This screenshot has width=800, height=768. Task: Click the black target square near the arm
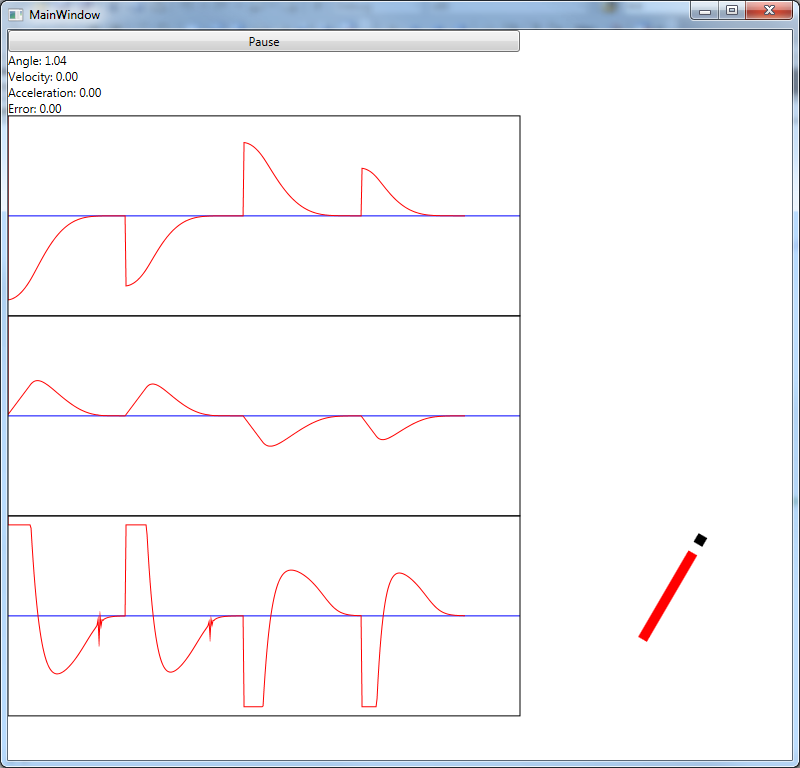coord(700,540)
